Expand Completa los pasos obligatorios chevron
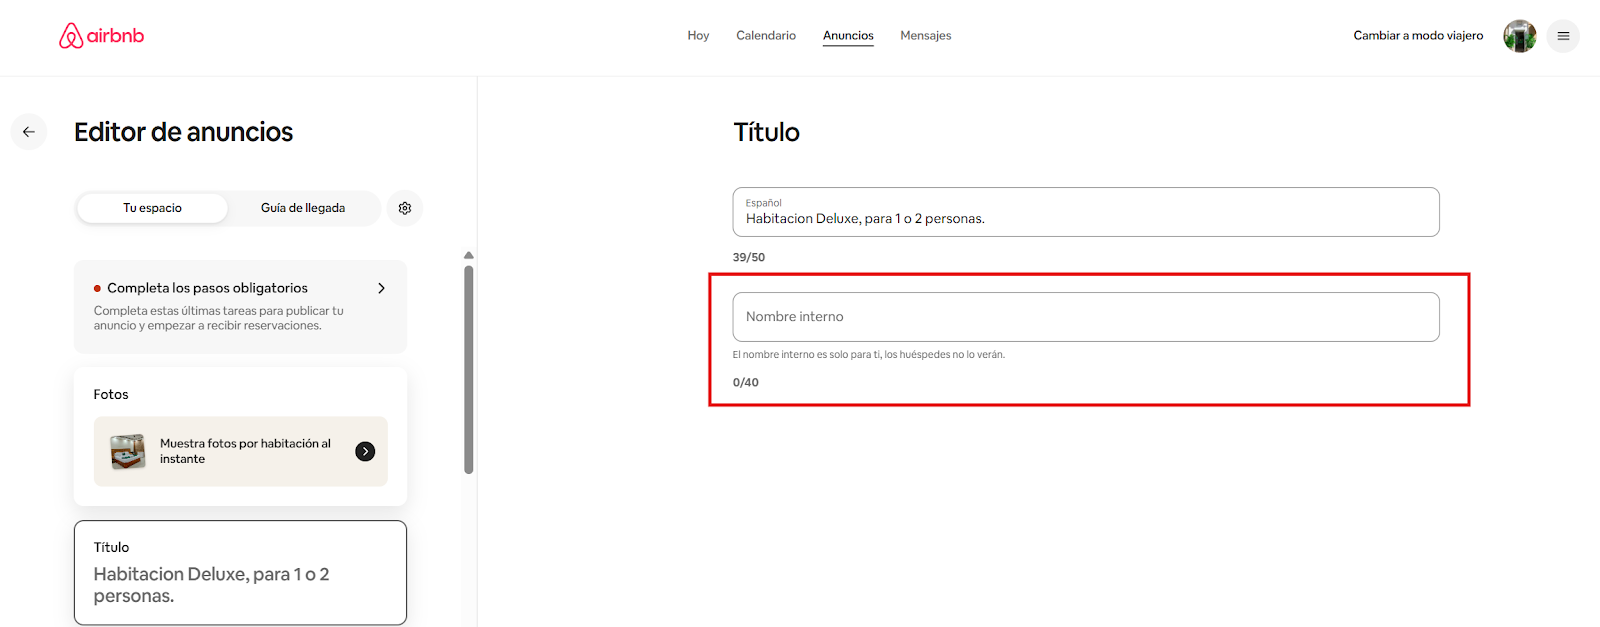The width and height of the screenshot is (1600, 627). [x=381, y=288]
